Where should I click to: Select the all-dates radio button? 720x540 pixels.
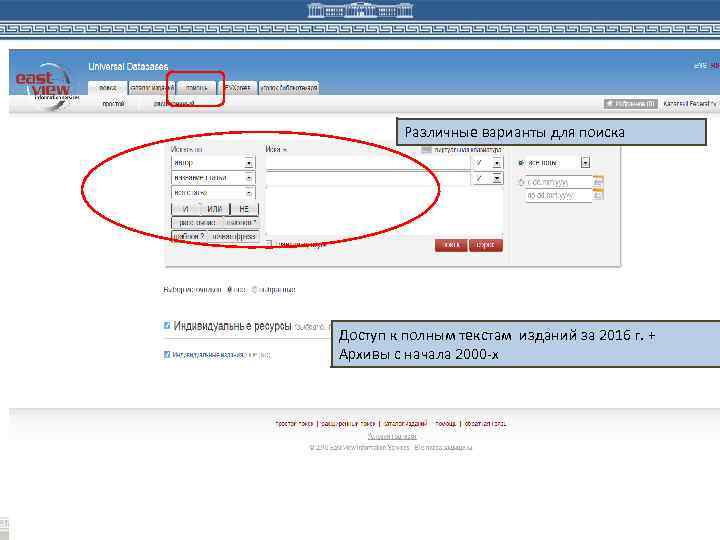(x=521, y=163)
